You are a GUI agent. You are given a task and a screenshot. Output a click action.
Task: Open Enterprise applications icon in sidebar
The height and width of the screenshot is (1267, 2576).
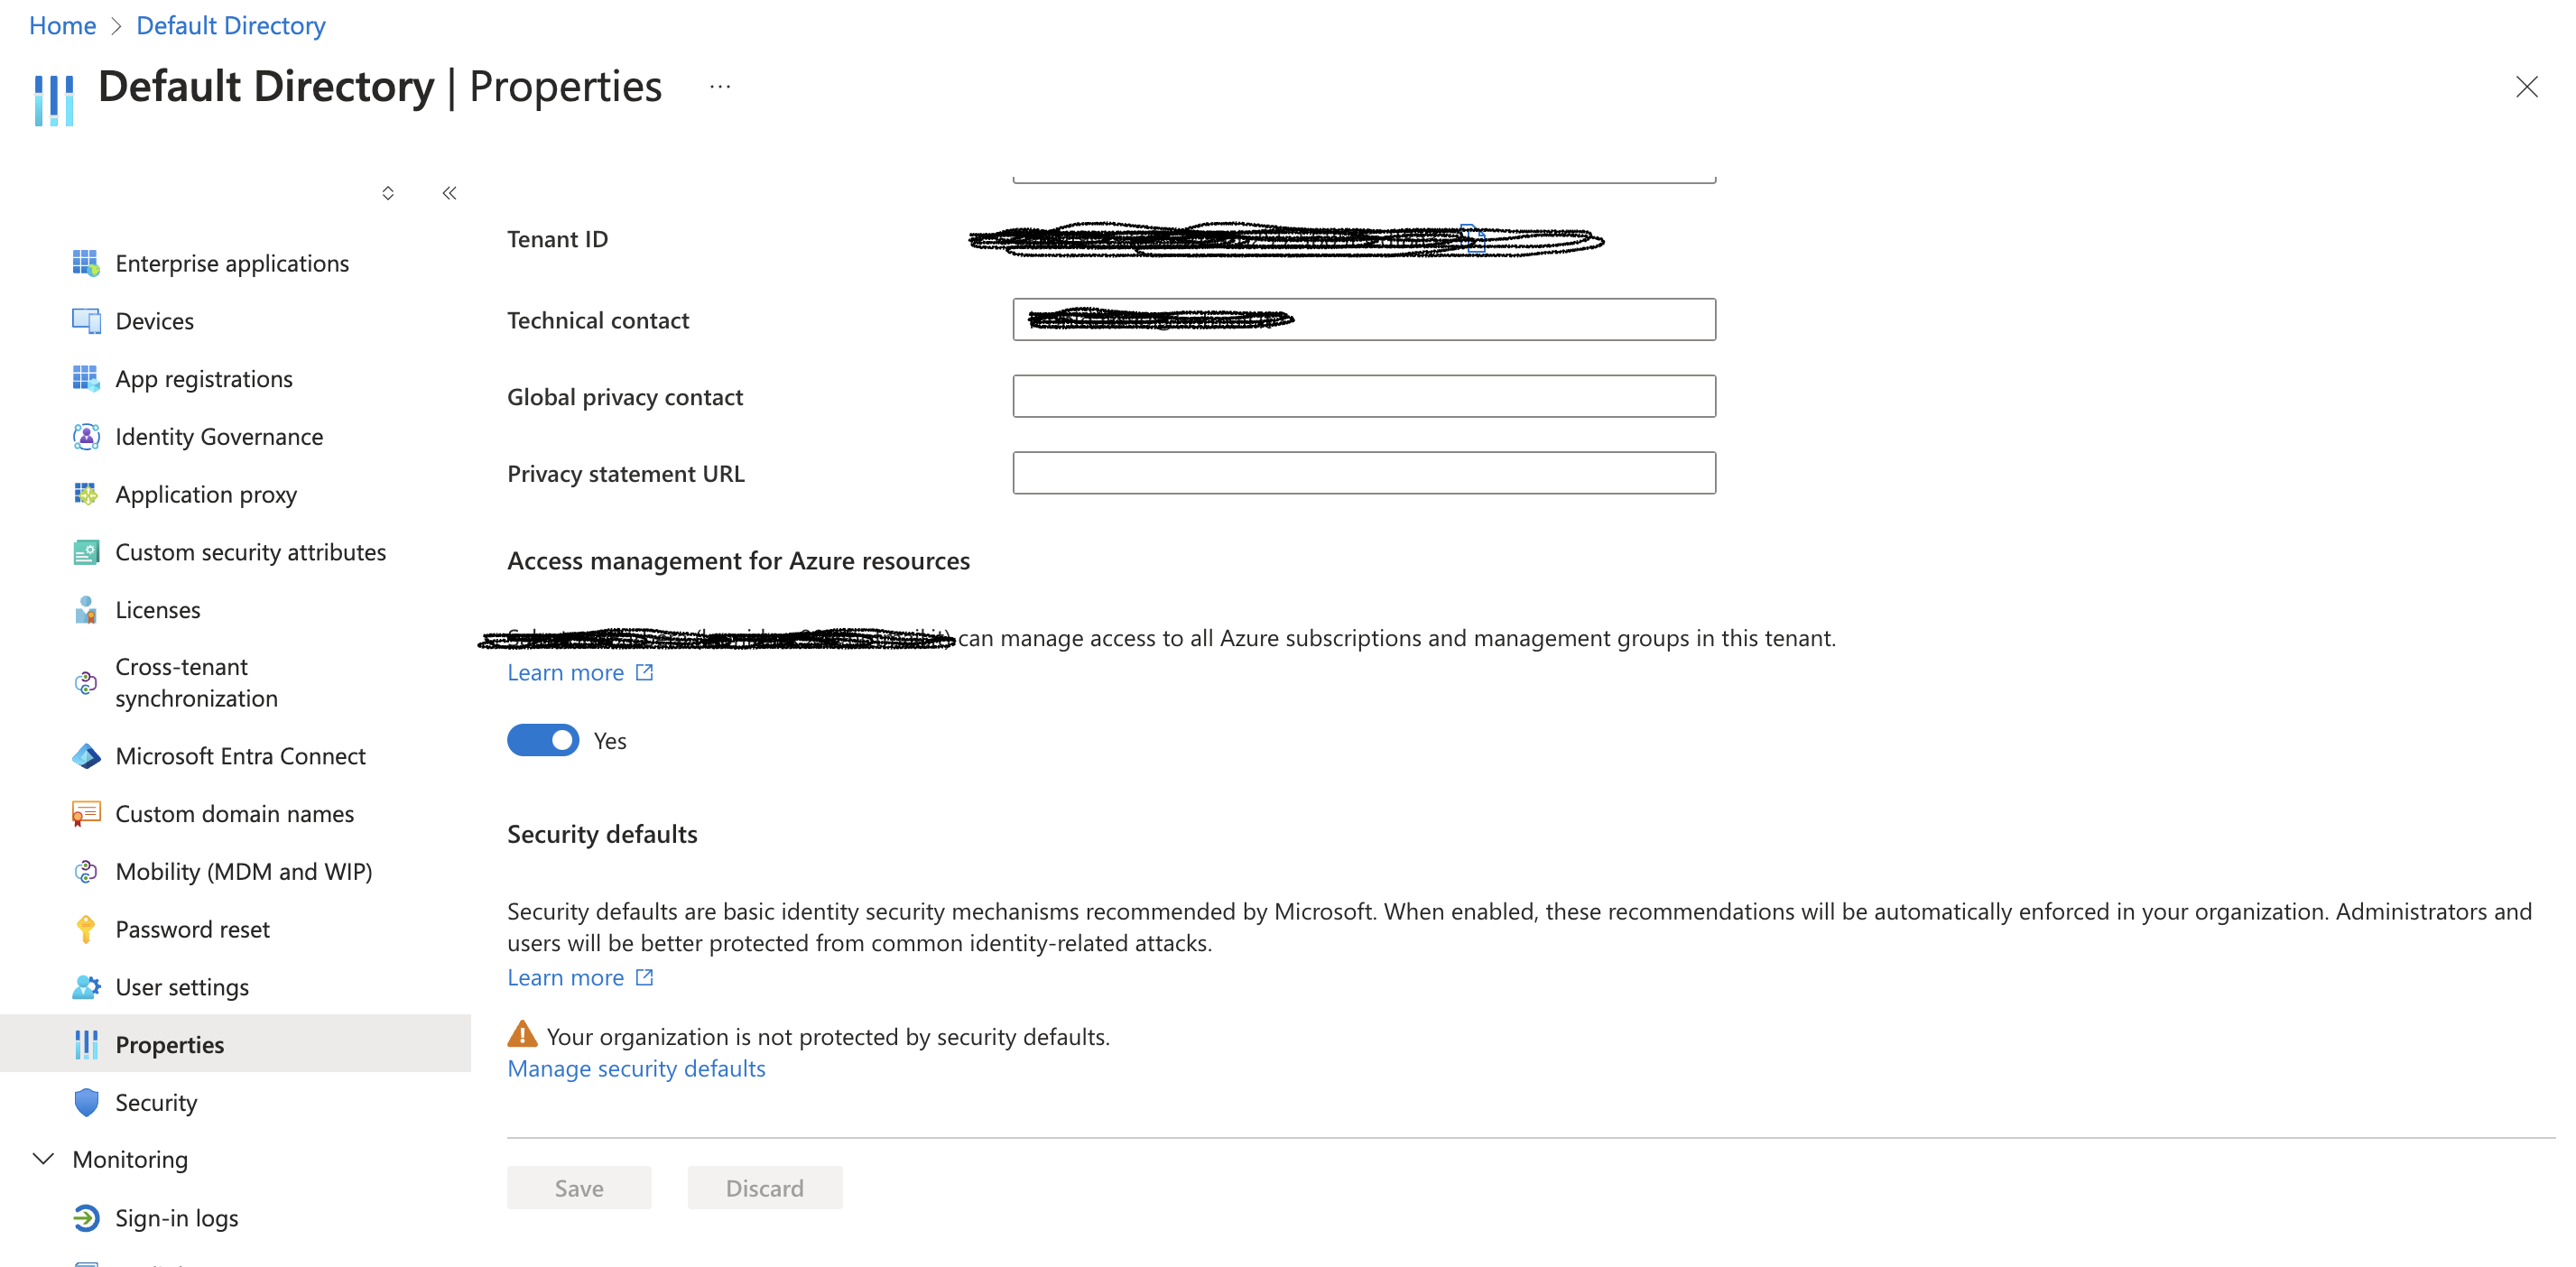pos(86,263)
